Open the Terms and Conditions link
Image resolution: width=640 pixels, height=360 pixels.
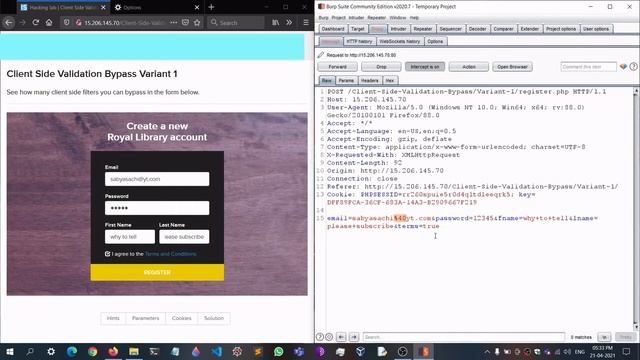(x=171, y=254)
